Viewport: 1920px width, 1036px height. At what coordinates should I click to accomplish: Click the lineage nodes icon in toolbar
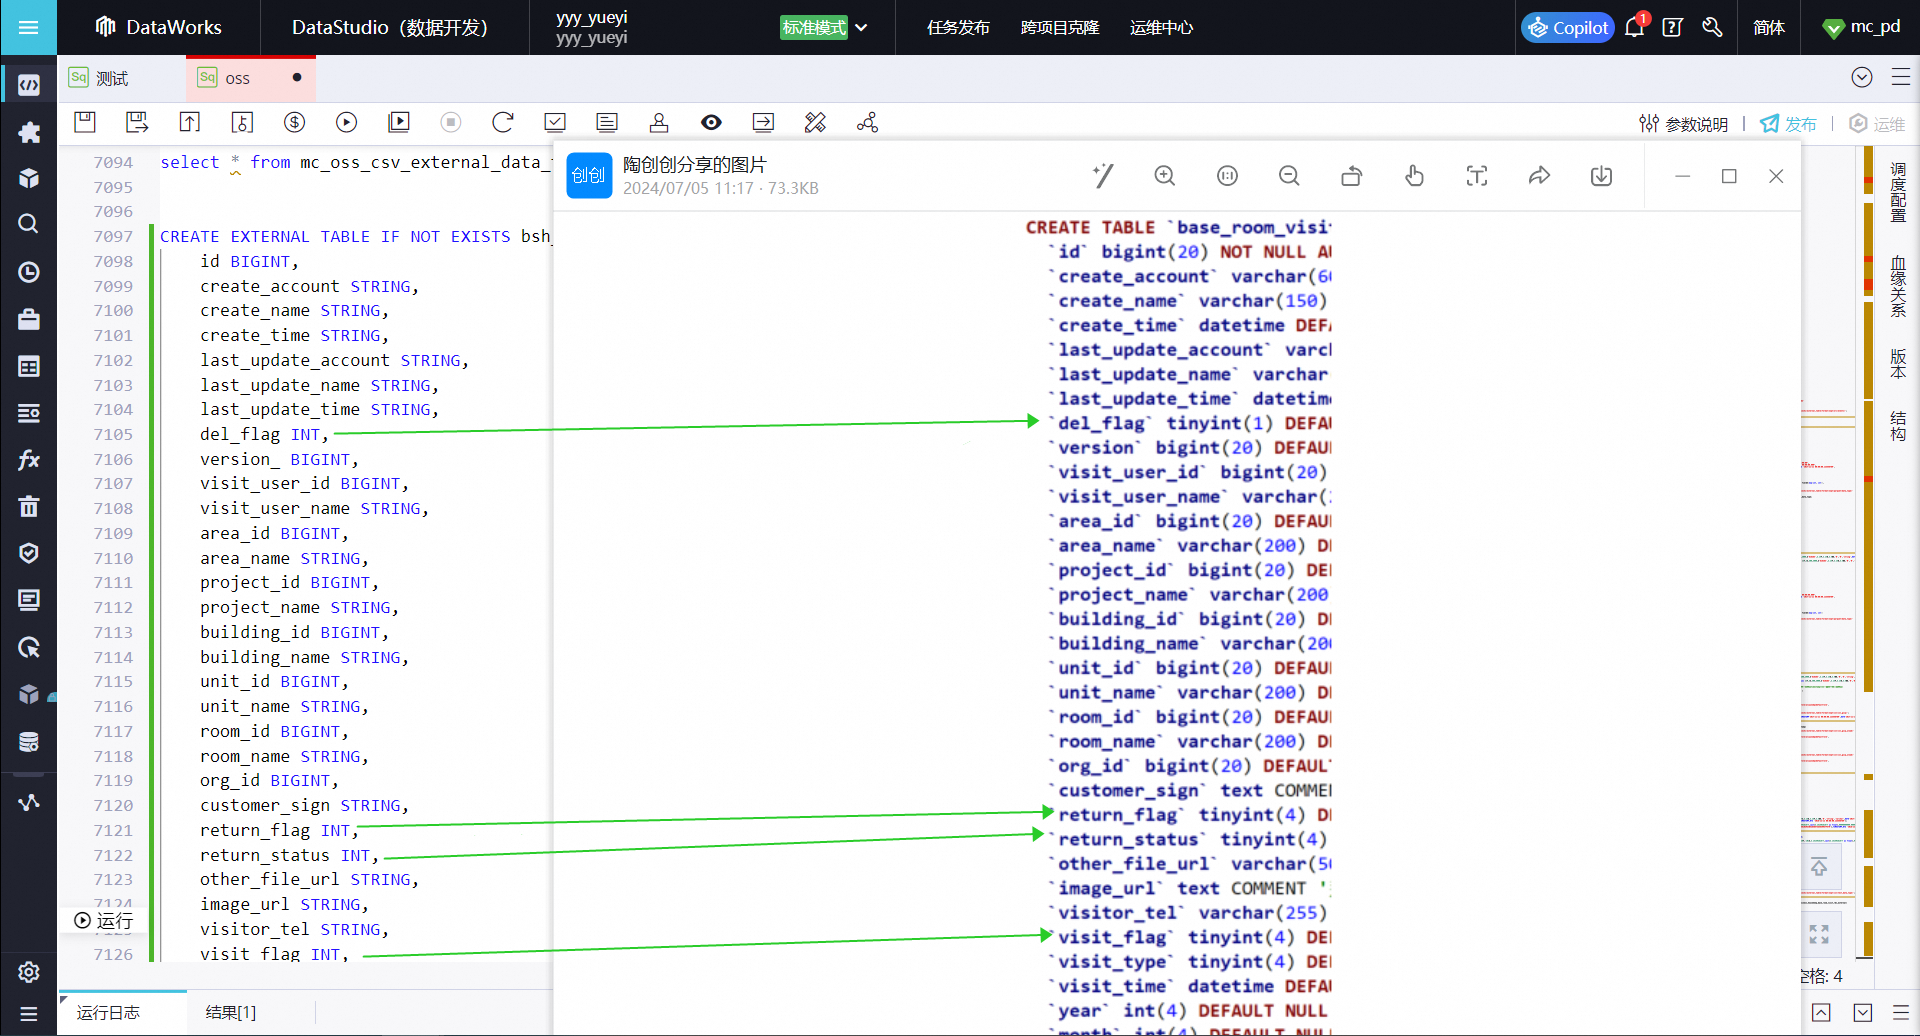pos(867,122)
